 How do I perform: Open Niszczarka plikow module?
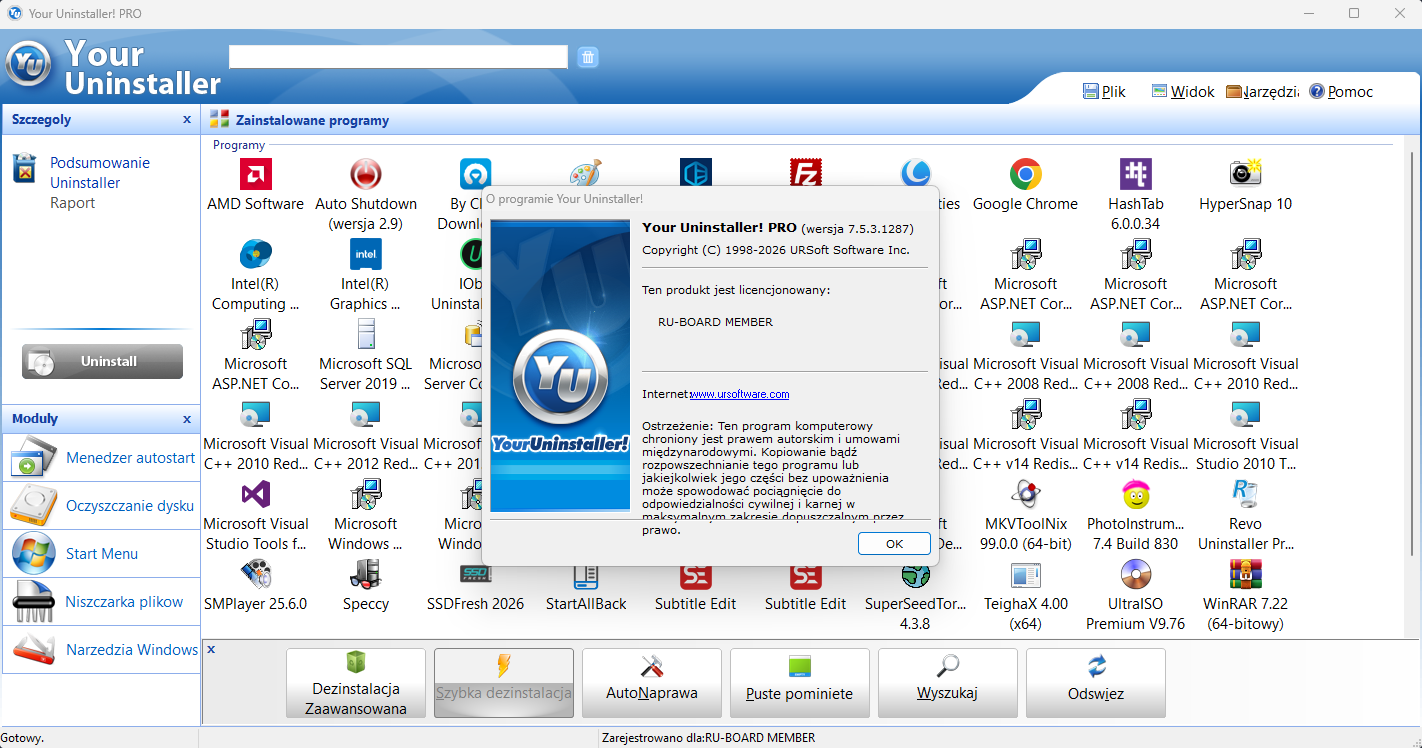(101, 602)
